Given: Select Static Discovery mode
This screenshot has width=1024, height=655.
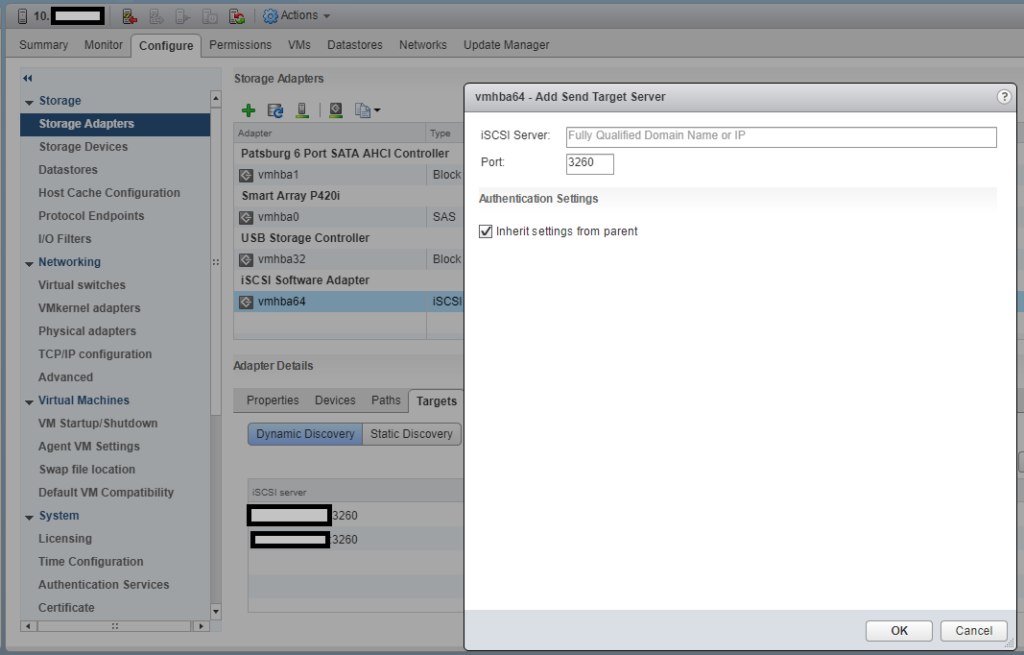Looking at the screenshot, I should coord(412,434).
